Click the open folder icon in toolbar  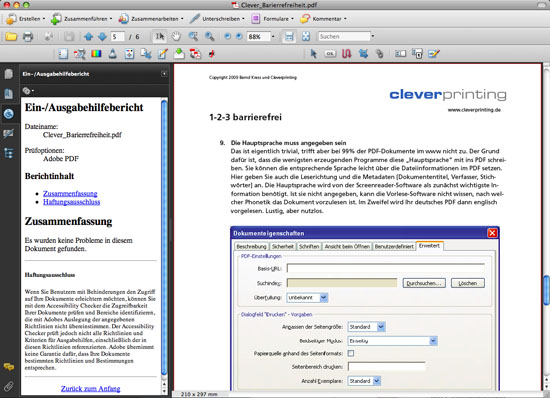click(11, 36)
